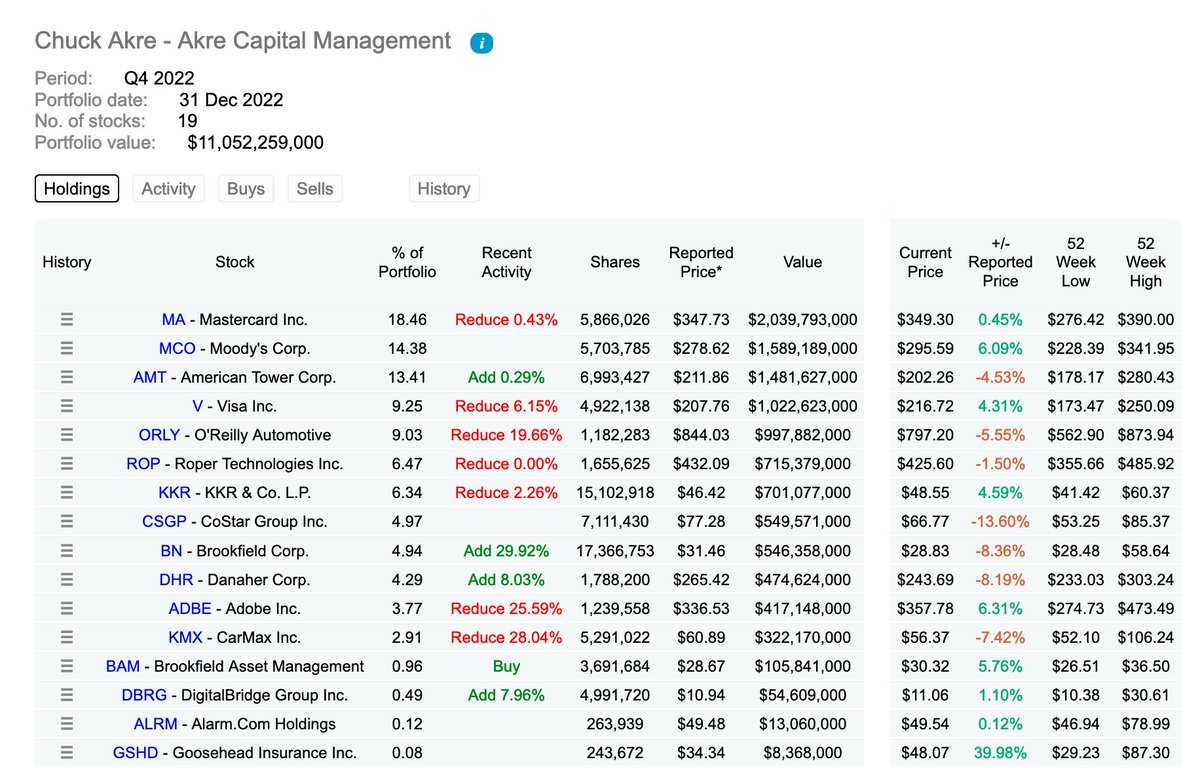
Task: Click the 39.98% value in the Goosehead row
Action: tap(1001, 753)
